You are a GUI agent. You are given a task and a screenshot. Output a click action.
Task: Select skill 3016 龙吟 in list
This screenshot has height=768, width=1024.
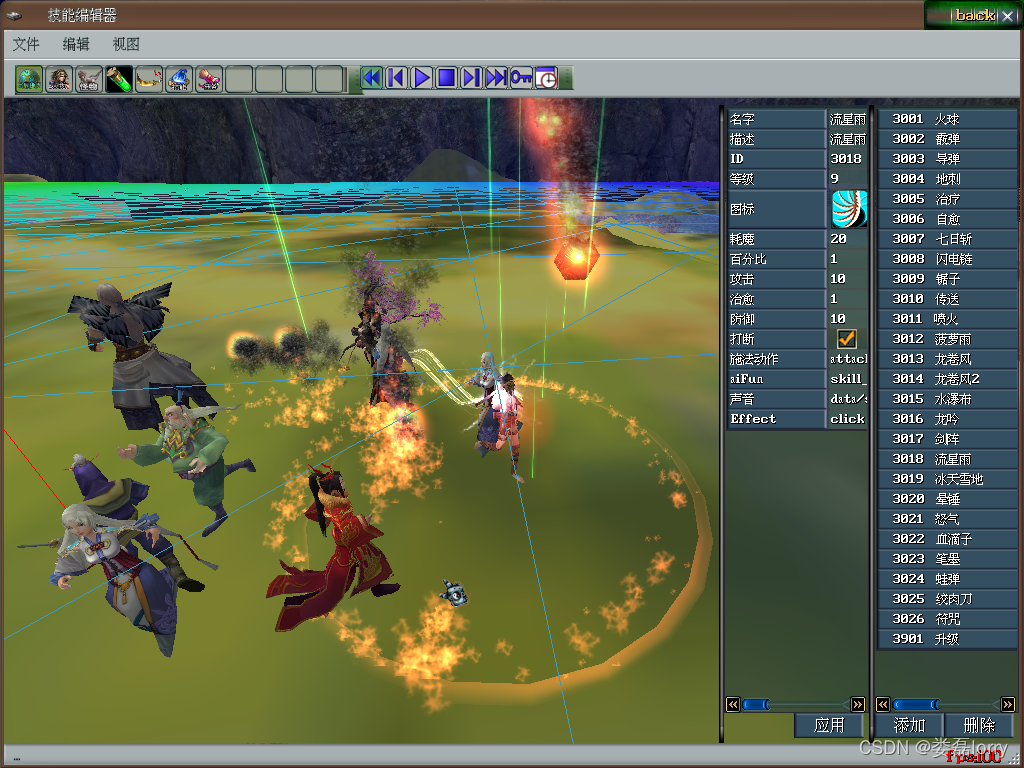pyautogui.click(x=948, y=419)
